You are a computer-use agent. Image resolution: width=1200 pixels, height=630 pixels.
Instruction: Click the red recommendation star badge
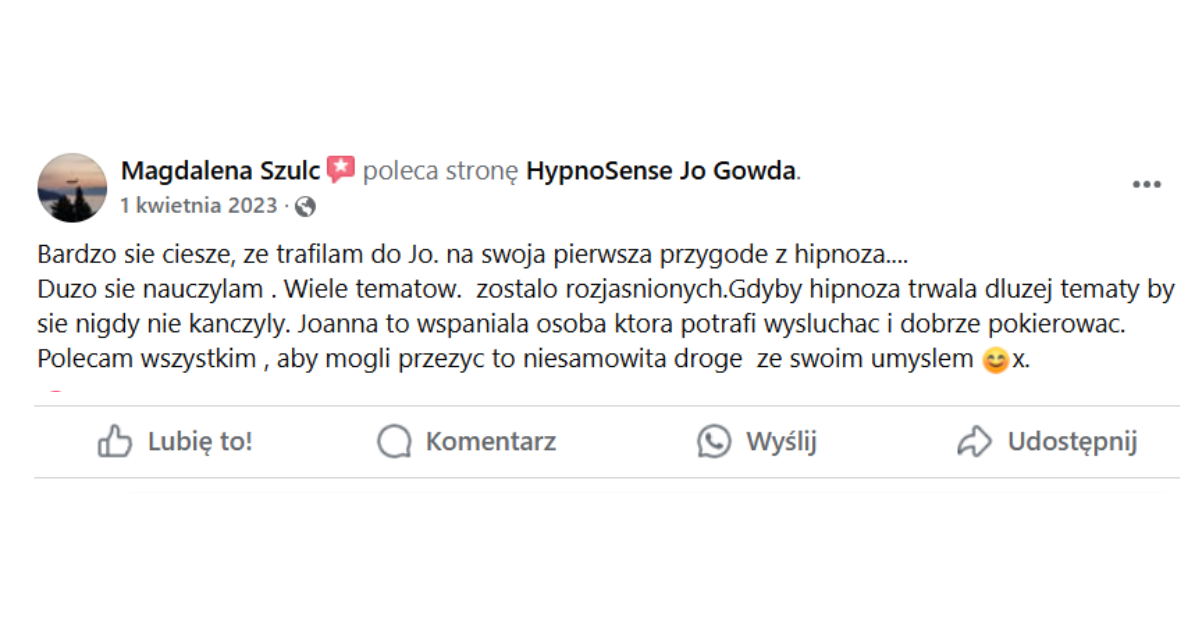(x=341, y=171)
